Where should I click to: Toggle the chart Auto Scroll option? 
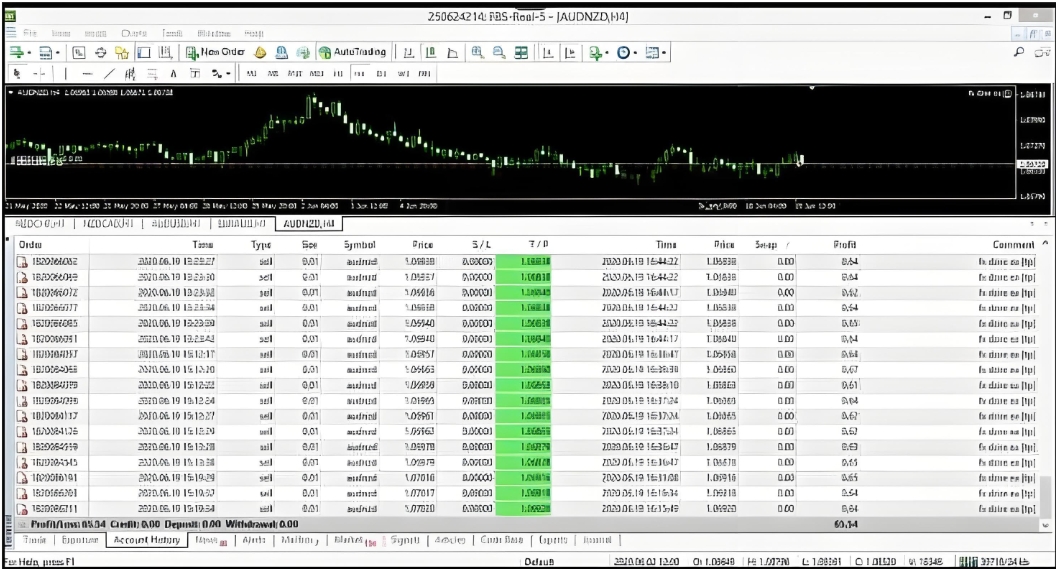pos(548,52)
